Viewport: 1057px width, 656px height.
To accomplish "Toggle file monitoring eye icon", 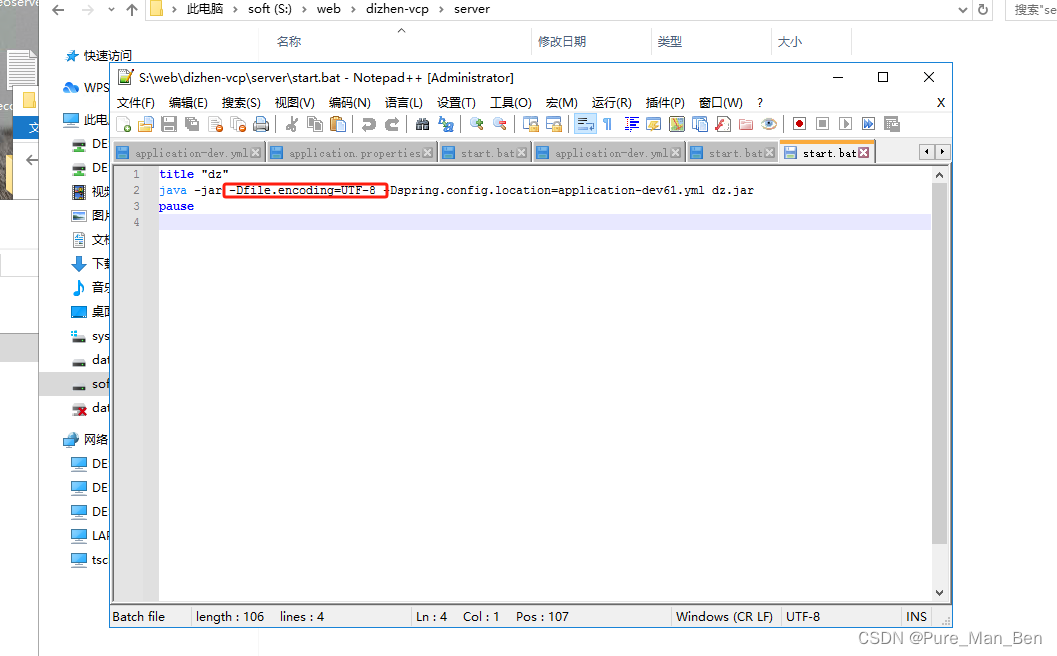I will click(x=768, y=124).
